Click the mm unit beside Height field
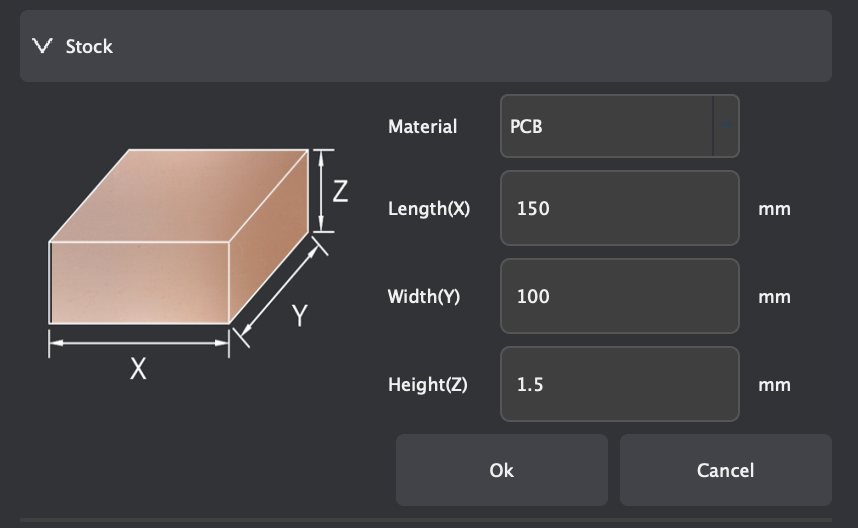Screen dimensions: 858x528 (x=774, y=385)
